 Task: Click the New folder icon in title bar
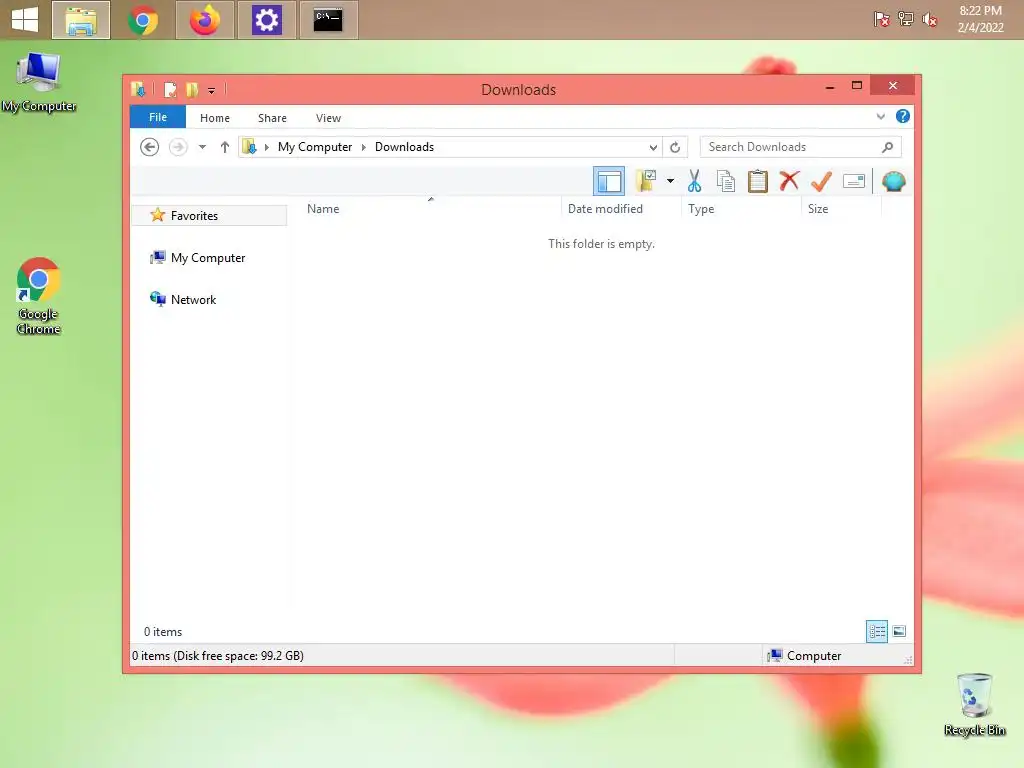pyautogui.click(x=191, y=89)
